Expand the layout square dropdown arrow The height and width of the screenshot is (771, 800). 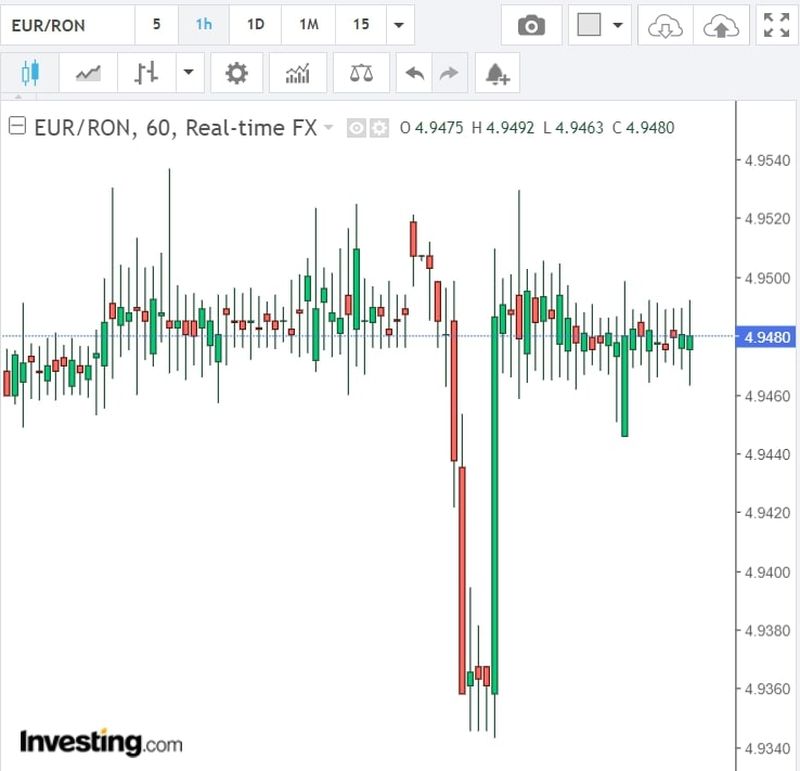tap(617, 26)
